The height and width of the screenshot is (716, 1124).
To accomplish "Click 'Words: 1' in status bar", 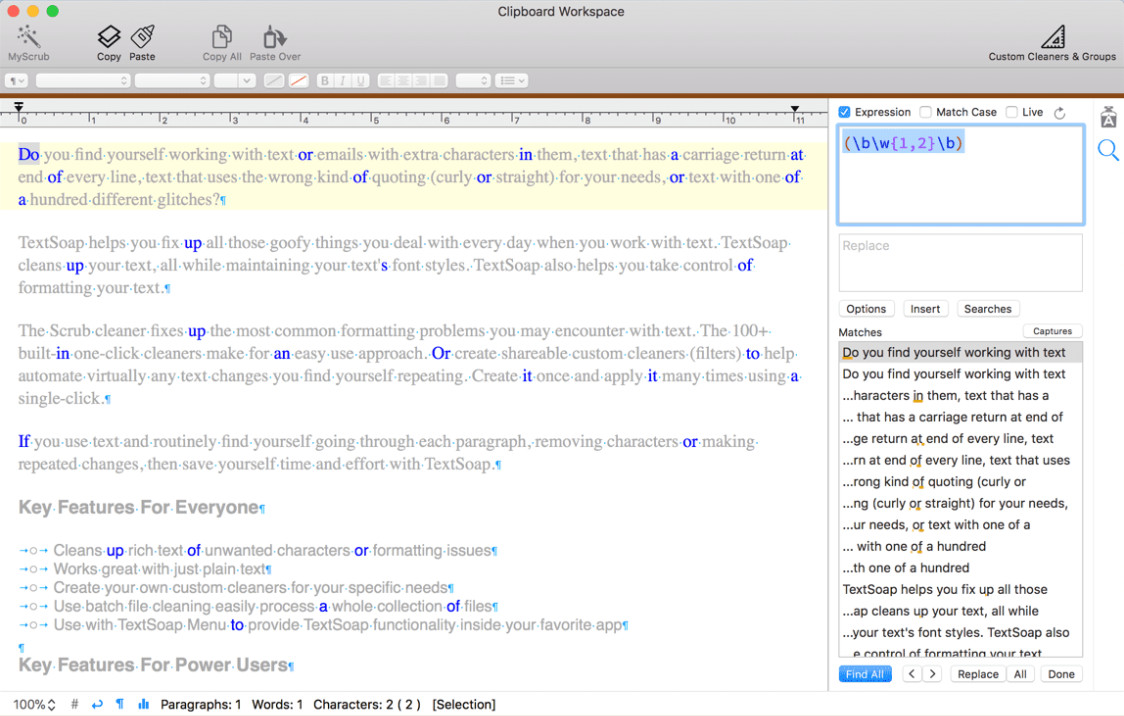I will pyautogui.click(x=277, y=704).
